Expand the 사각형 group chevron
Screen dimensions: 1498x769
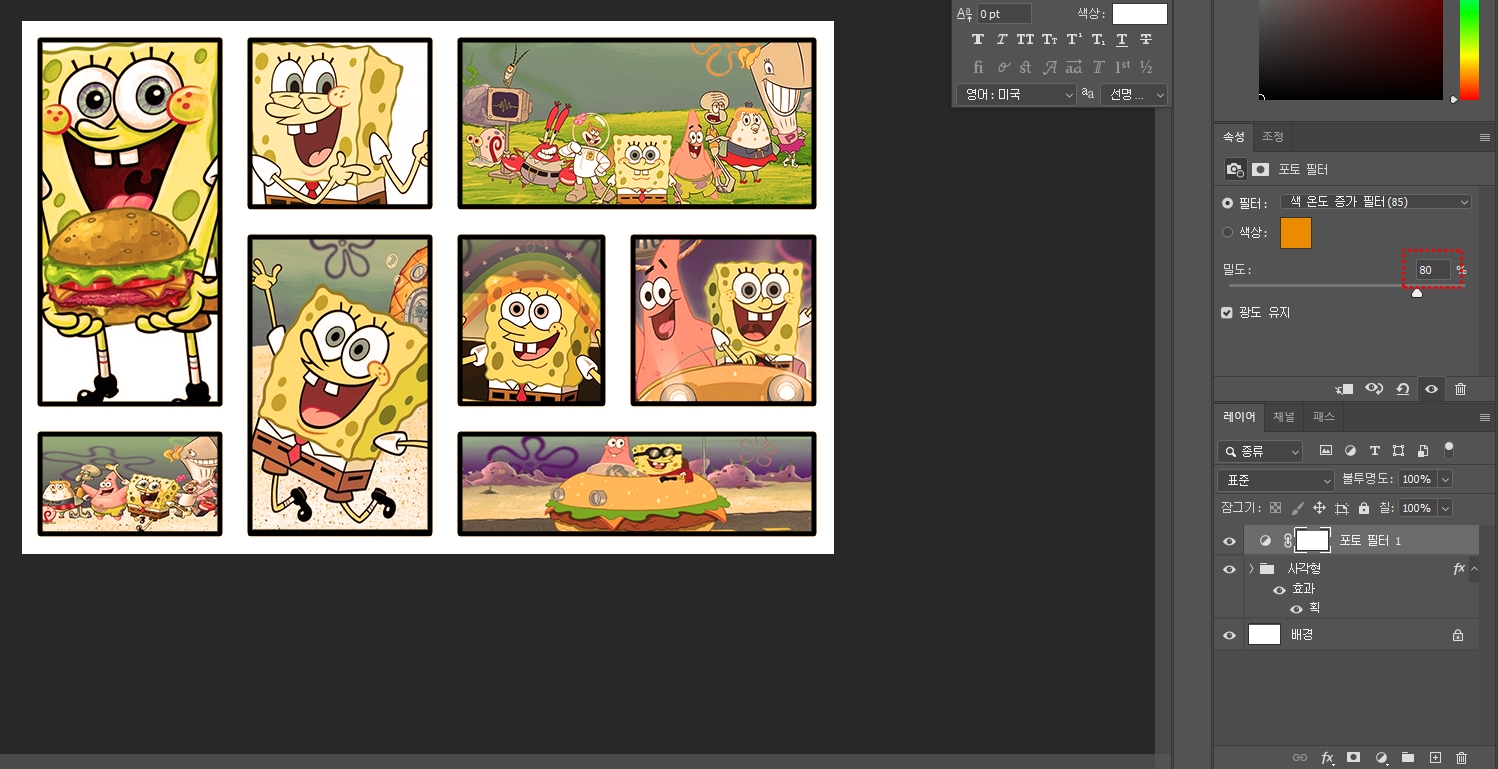[1251, 569]
